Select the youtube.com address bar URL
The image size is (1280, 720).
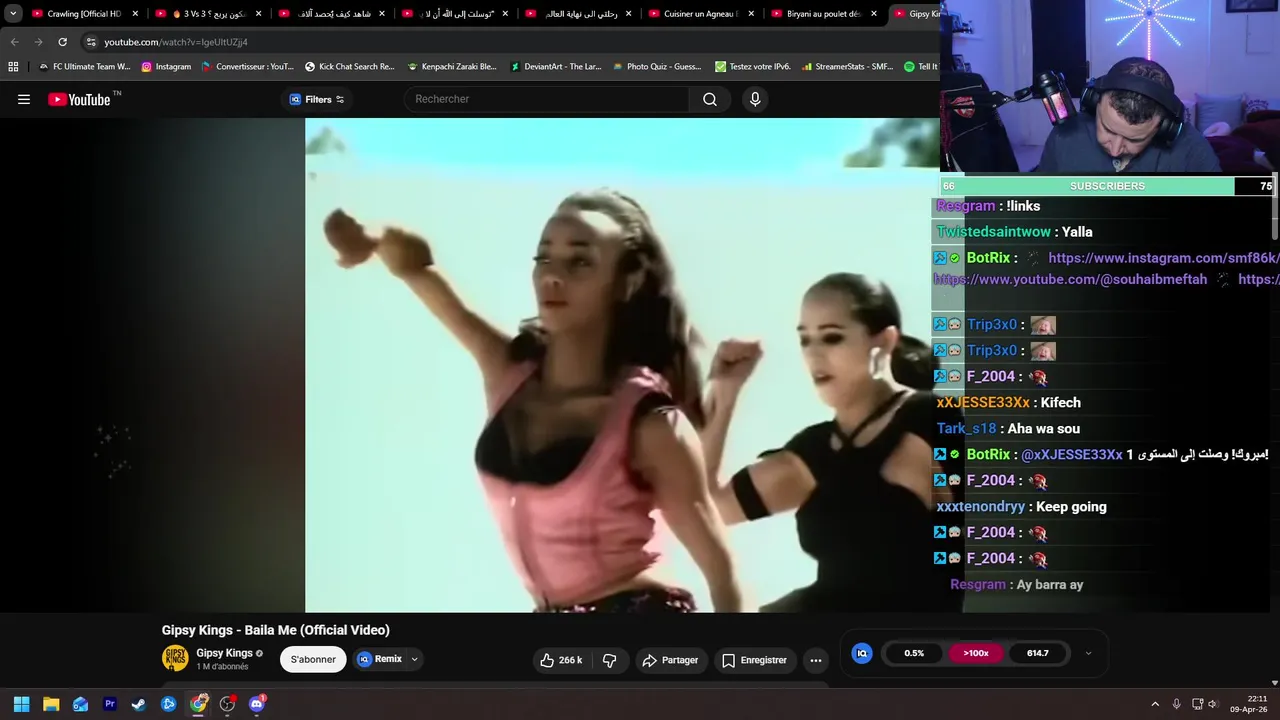click(x=176, y=42)
